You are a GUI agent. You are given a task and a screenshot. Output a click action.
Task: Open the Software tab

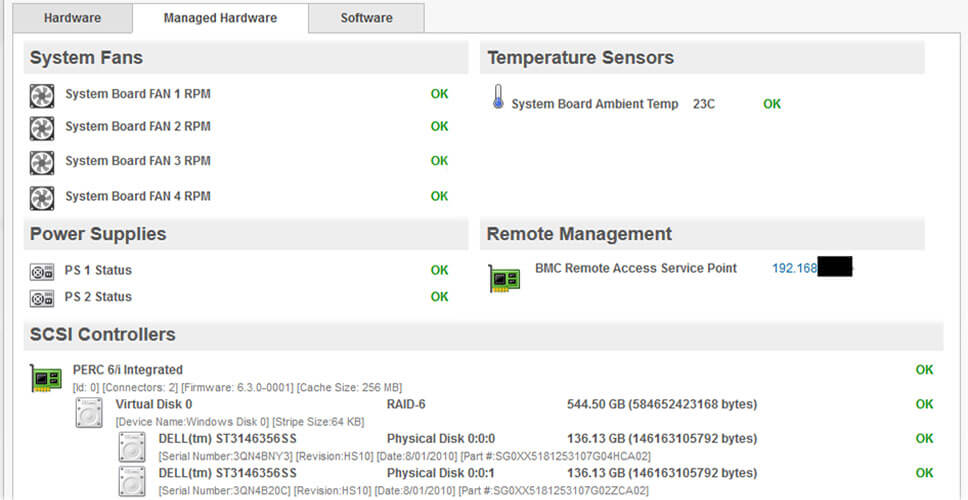(x=366, y=18)
